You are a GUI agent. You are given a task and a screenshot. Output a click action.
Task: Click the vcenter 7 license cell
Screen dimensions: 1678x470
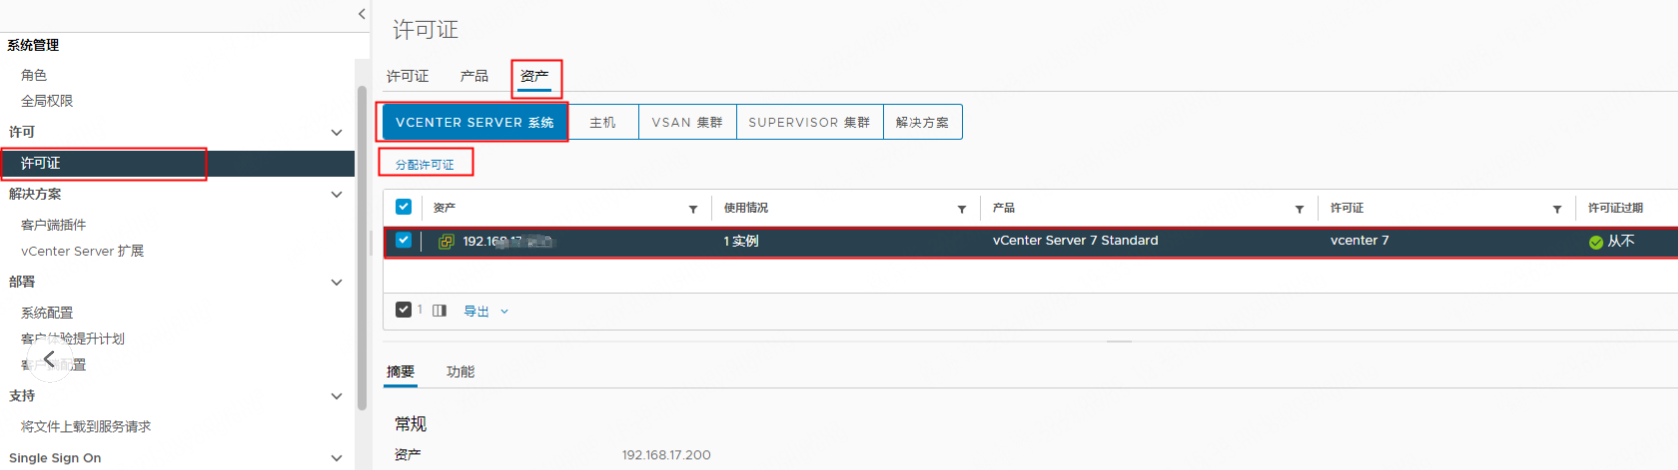[x=1359, y=241]
